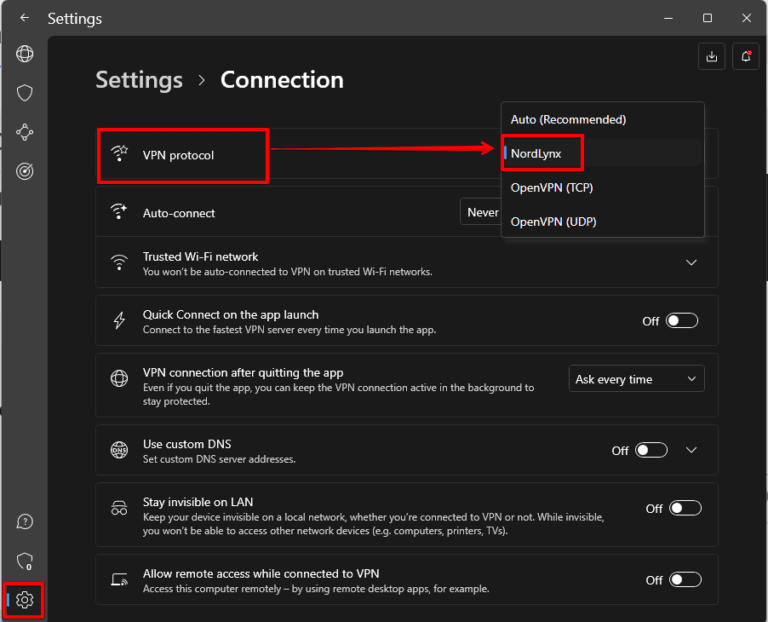Click the shield counter icon in sidebar
This screenshot has width=768, height=622.
(x=25, y=561)
